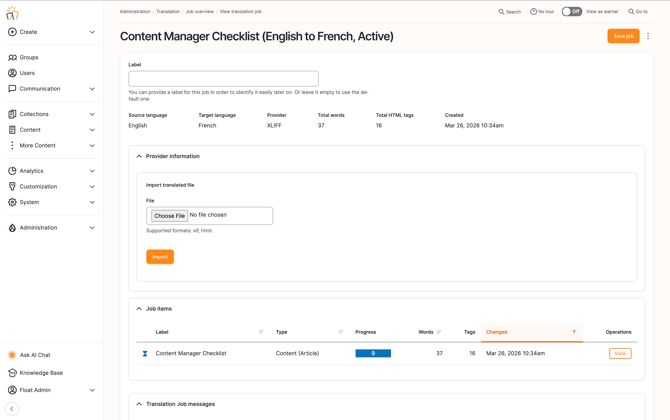Click into the Label text field

pyautogui.click(x=223, y=78)
